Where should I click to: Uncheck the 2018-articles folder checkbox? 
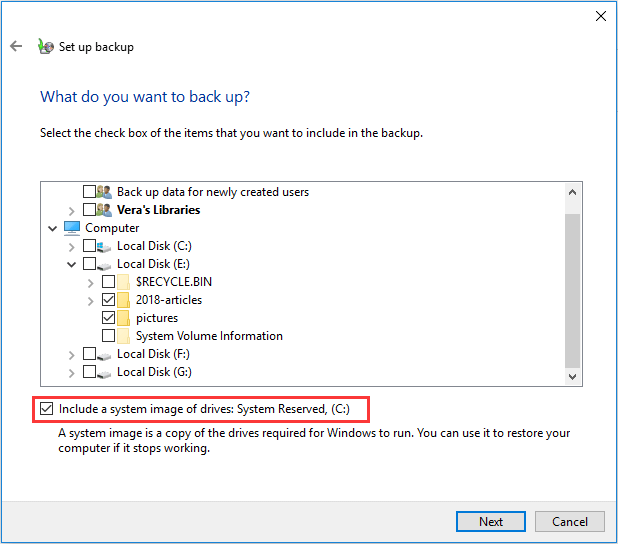(x=108, y=300)
